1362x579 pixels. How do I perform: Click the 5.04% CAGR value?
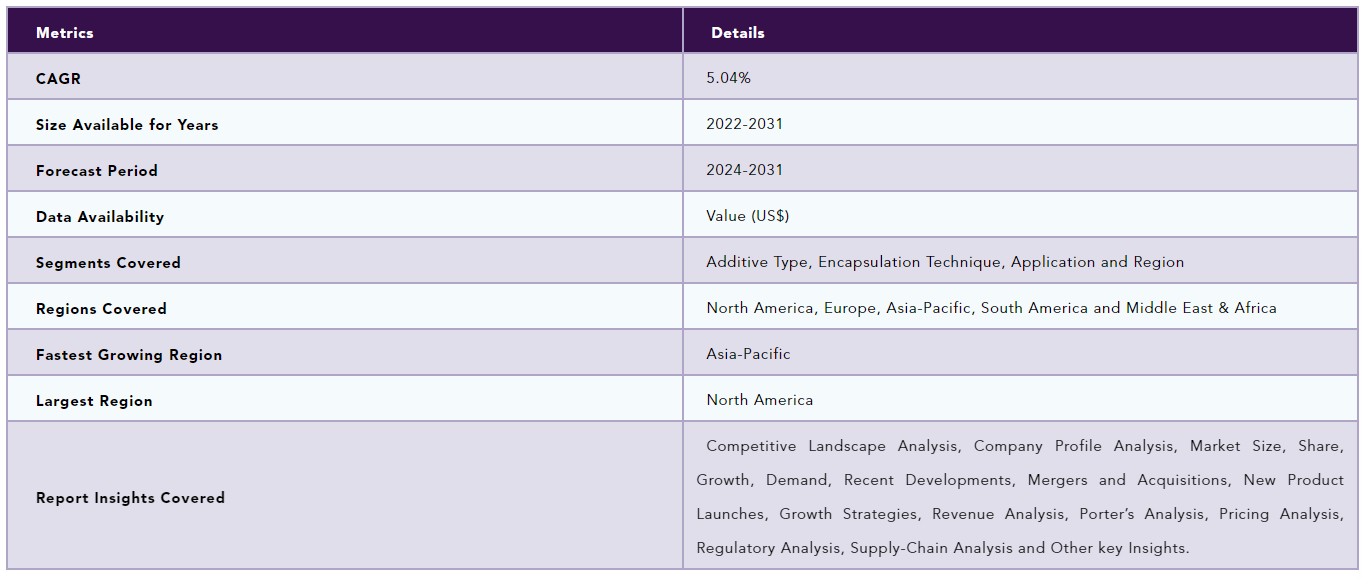point(728,77)
